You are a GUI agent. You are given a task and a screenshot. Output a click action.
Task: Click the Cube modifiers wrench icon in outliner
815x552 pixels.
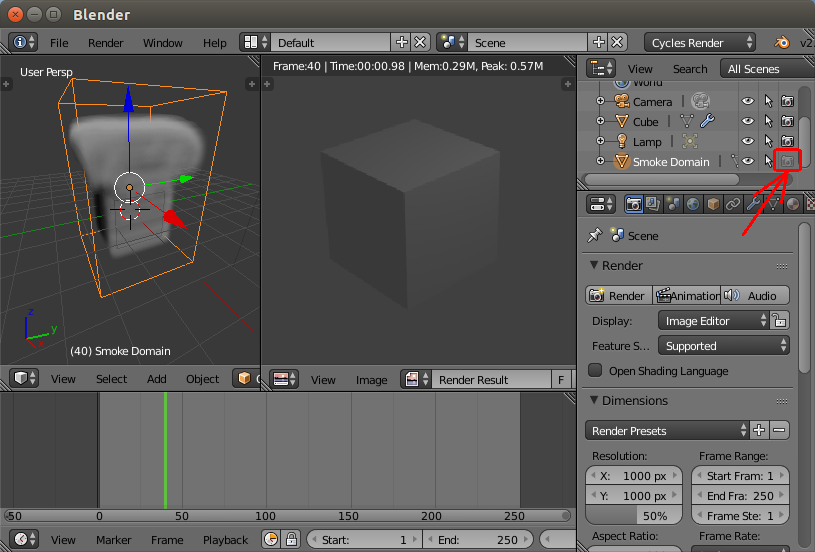pyautogui.click(x=707, y=122)
